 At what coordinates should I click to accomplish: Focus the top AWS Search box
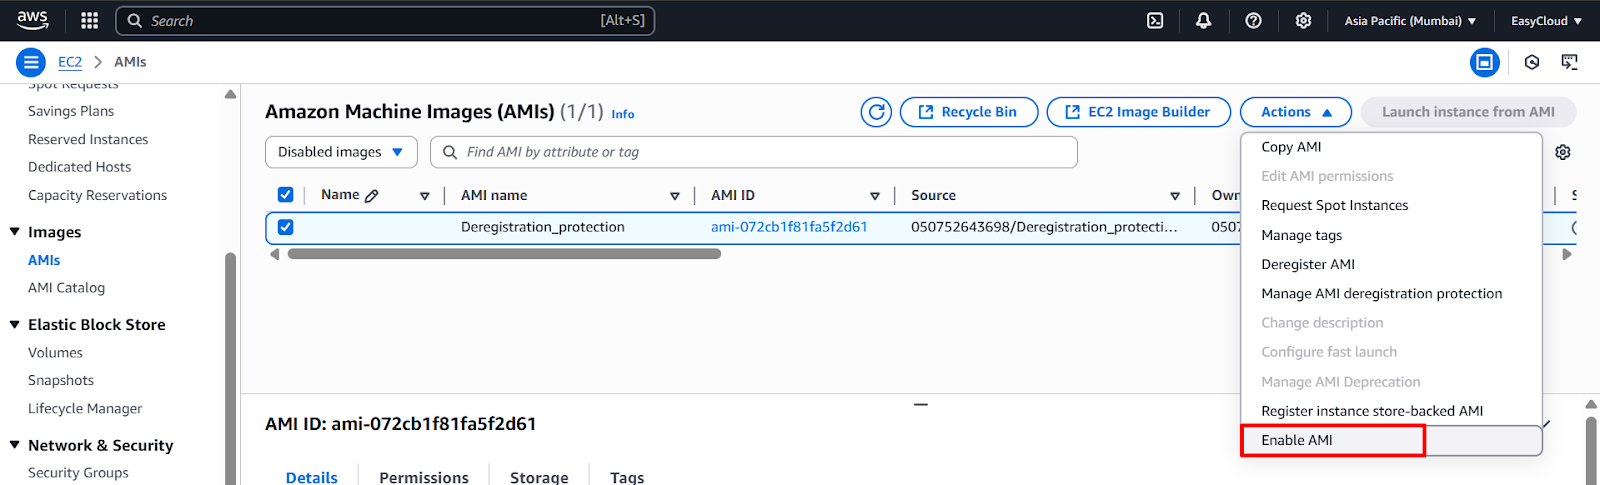pyautogui.click(x=385, y=20)
